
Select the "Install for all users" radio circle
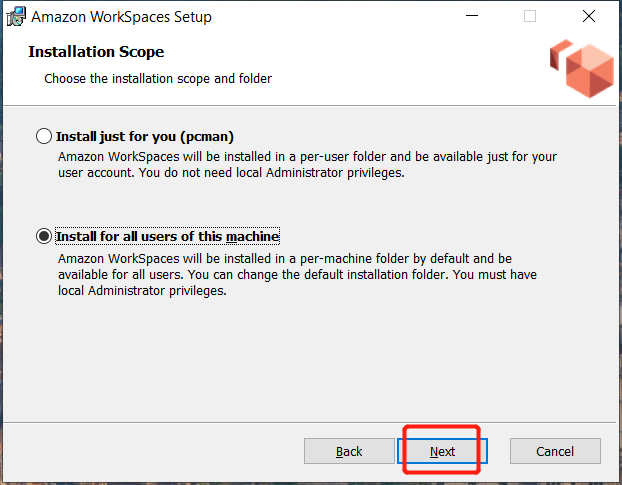[x=43, y=237]
